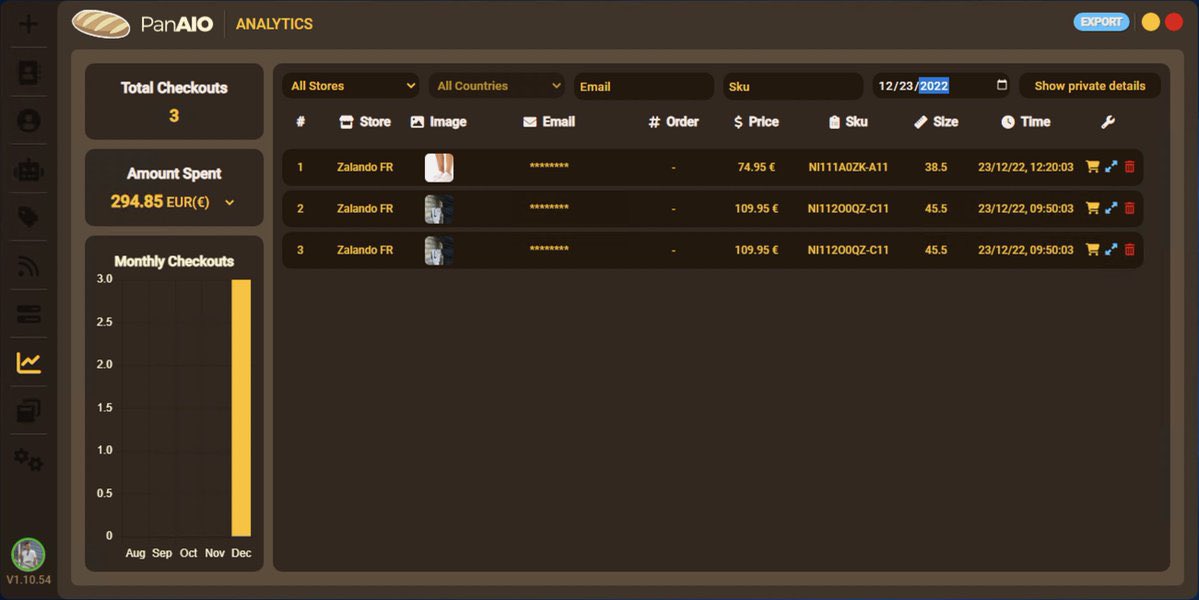
Task: Open the settings gears icon in the sidebar
Action: [x=28, y=459]
